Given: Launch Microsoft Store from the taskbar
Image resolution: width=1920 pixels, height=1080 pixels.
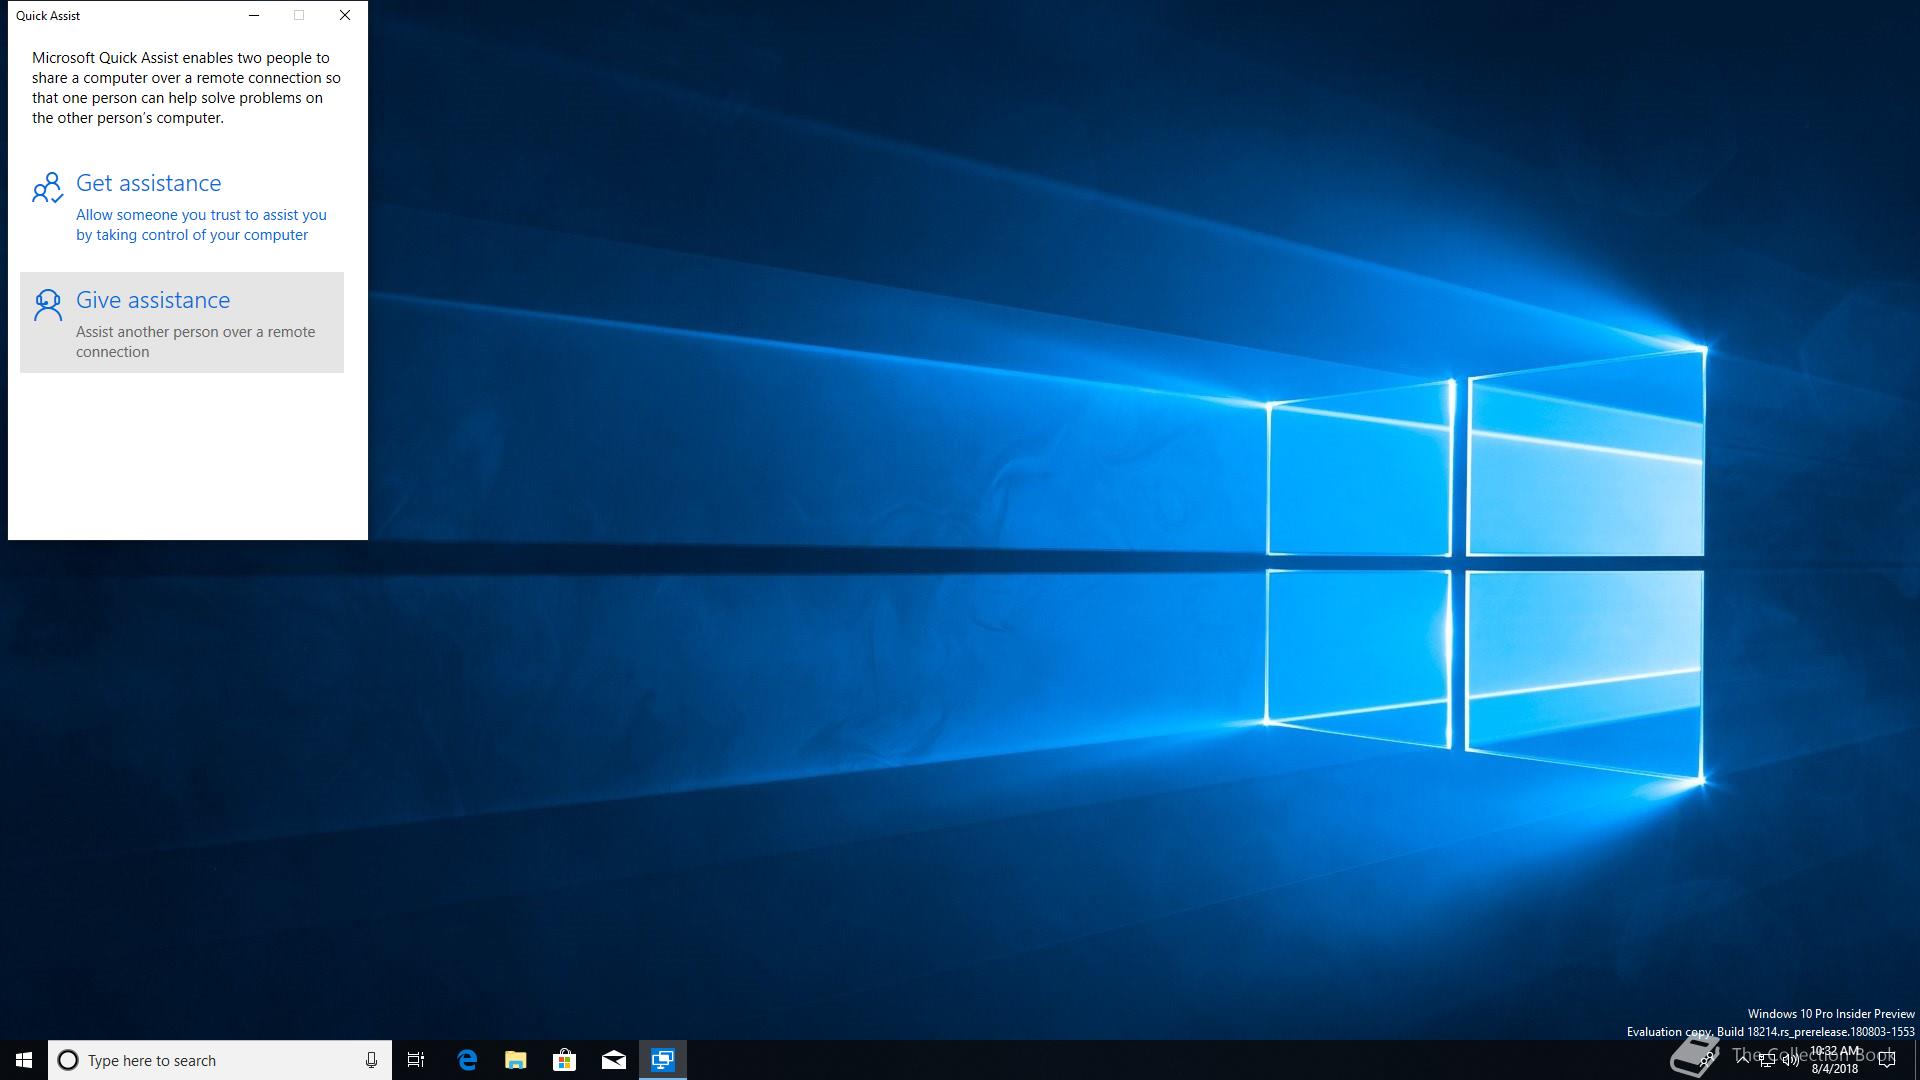Looking at the screenshot, I should (565, 1060).
